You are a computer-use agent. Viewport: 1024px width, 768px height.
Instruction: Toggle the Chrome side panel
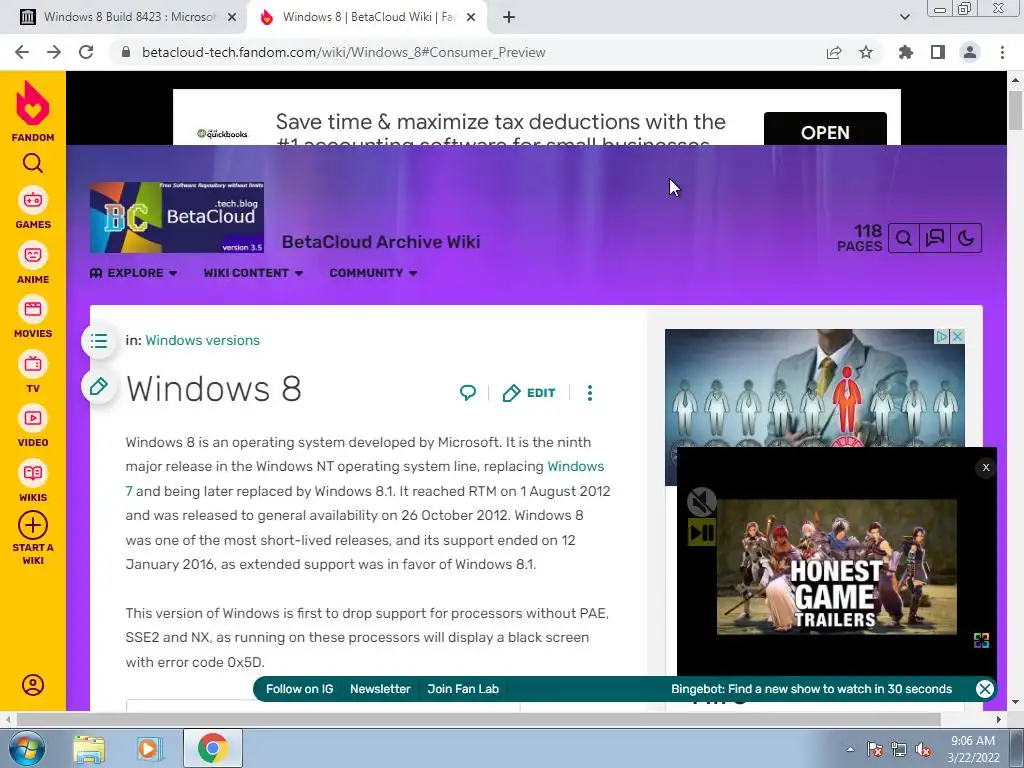tap(938, 52)
